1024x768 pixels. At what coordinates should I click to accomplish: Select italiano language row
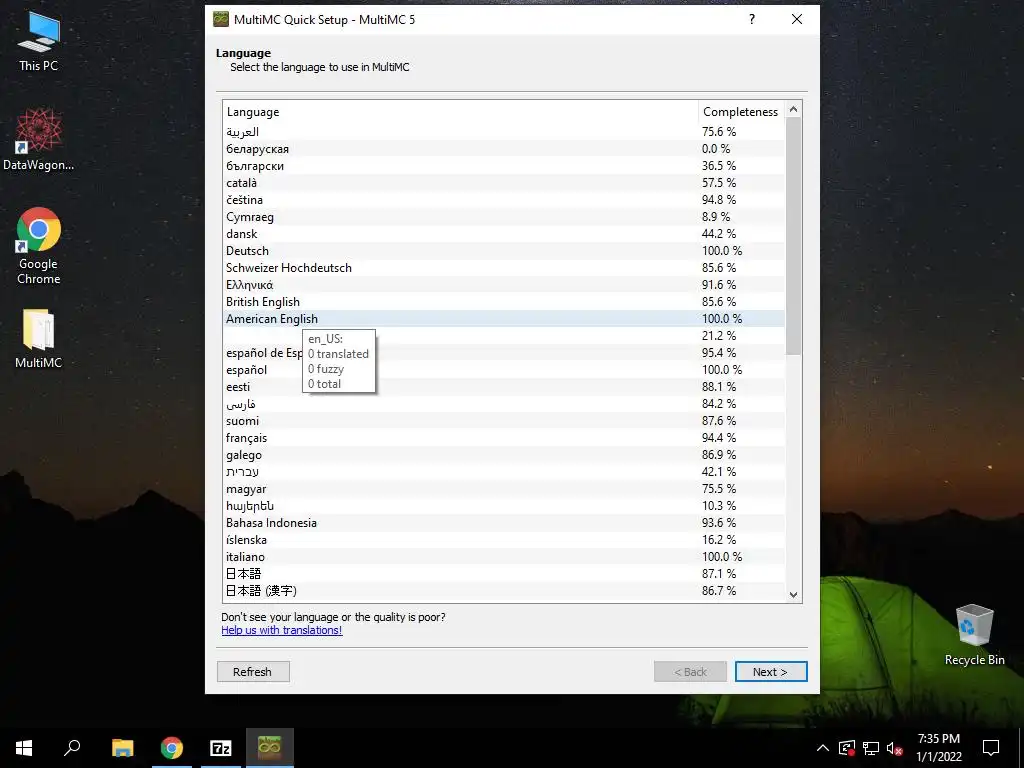(504, 556)
